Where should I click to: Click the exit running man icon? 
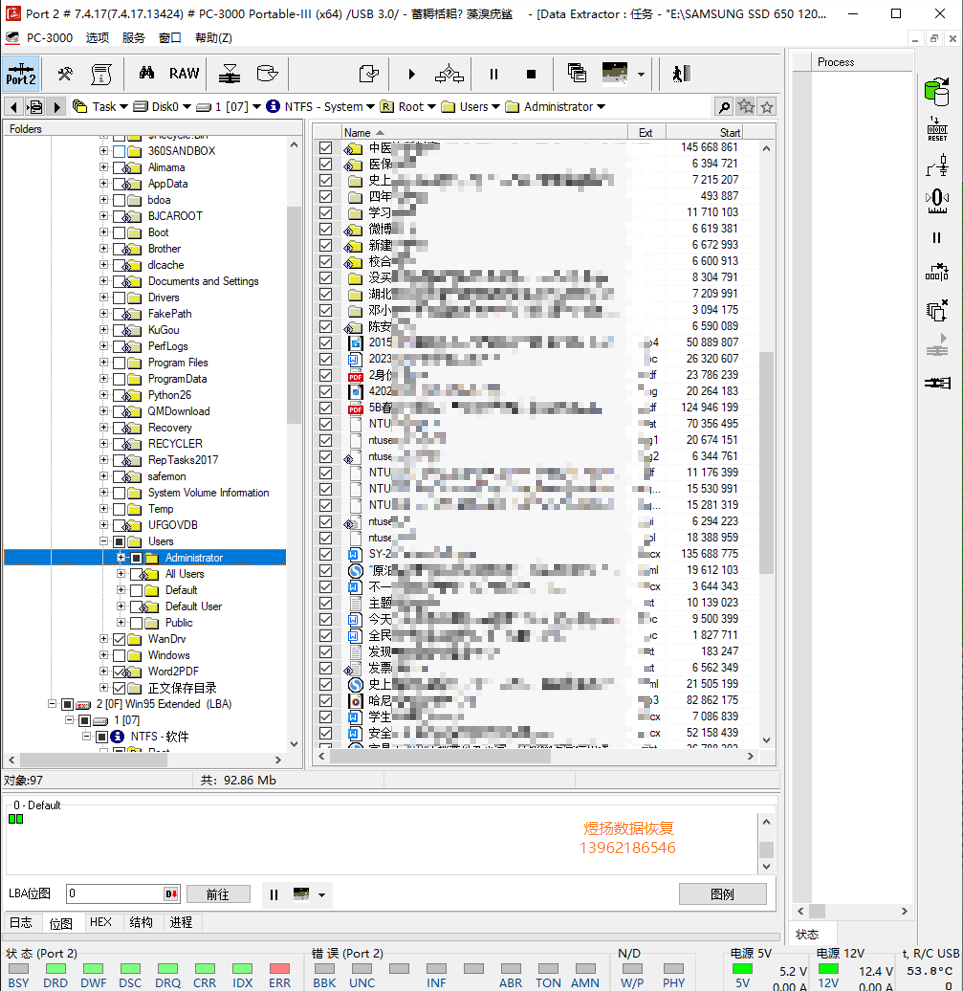pos(681,74)
